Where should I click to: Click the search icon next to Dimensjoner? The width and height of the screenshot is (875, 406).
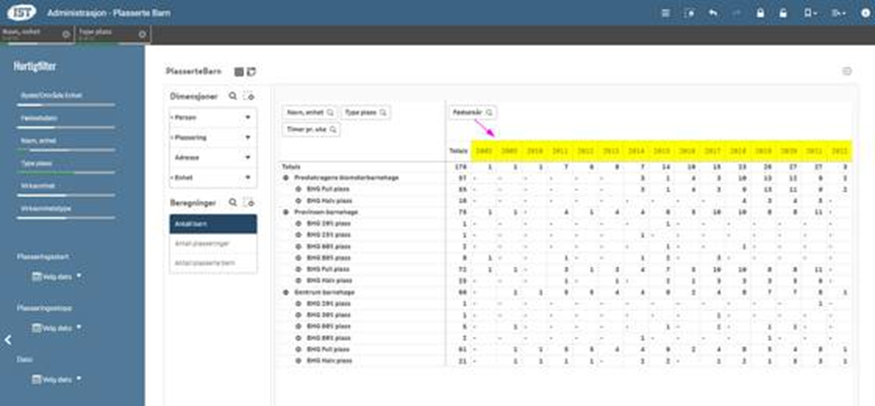click(233, 96)
